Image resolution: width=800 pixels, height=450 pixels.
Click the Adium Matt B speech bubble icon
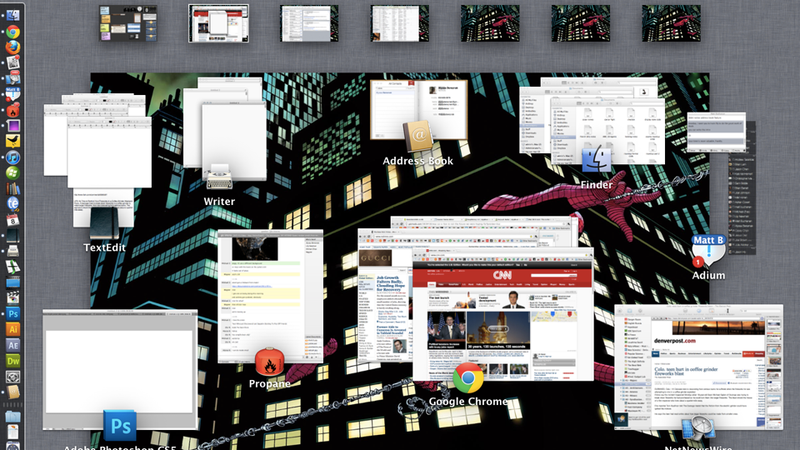(x=708, y=251)
